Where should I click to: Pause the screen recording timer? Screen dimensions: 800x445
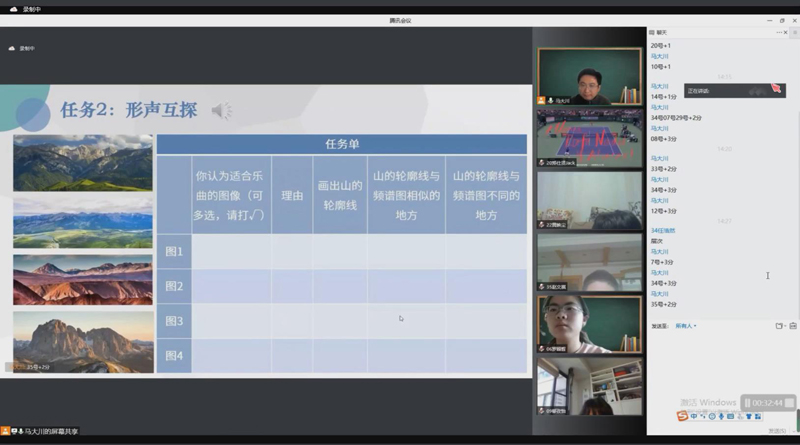[x=749, y=403]
